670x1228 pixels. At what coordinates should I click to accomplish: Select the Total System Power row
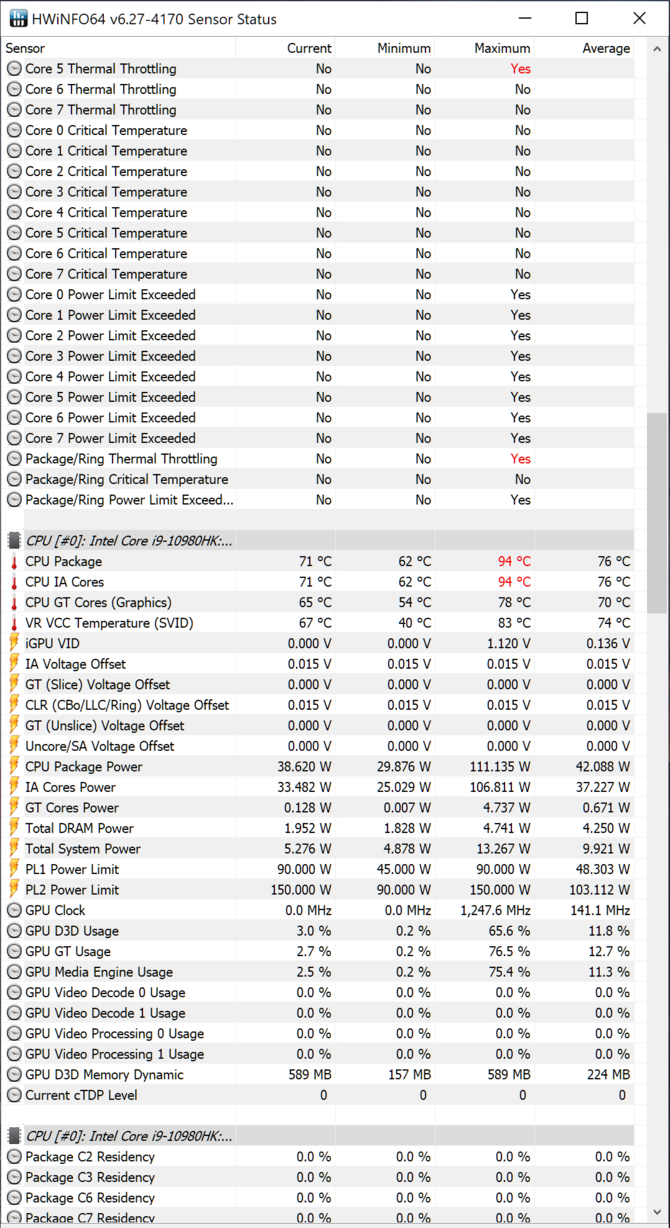point(318,849)
